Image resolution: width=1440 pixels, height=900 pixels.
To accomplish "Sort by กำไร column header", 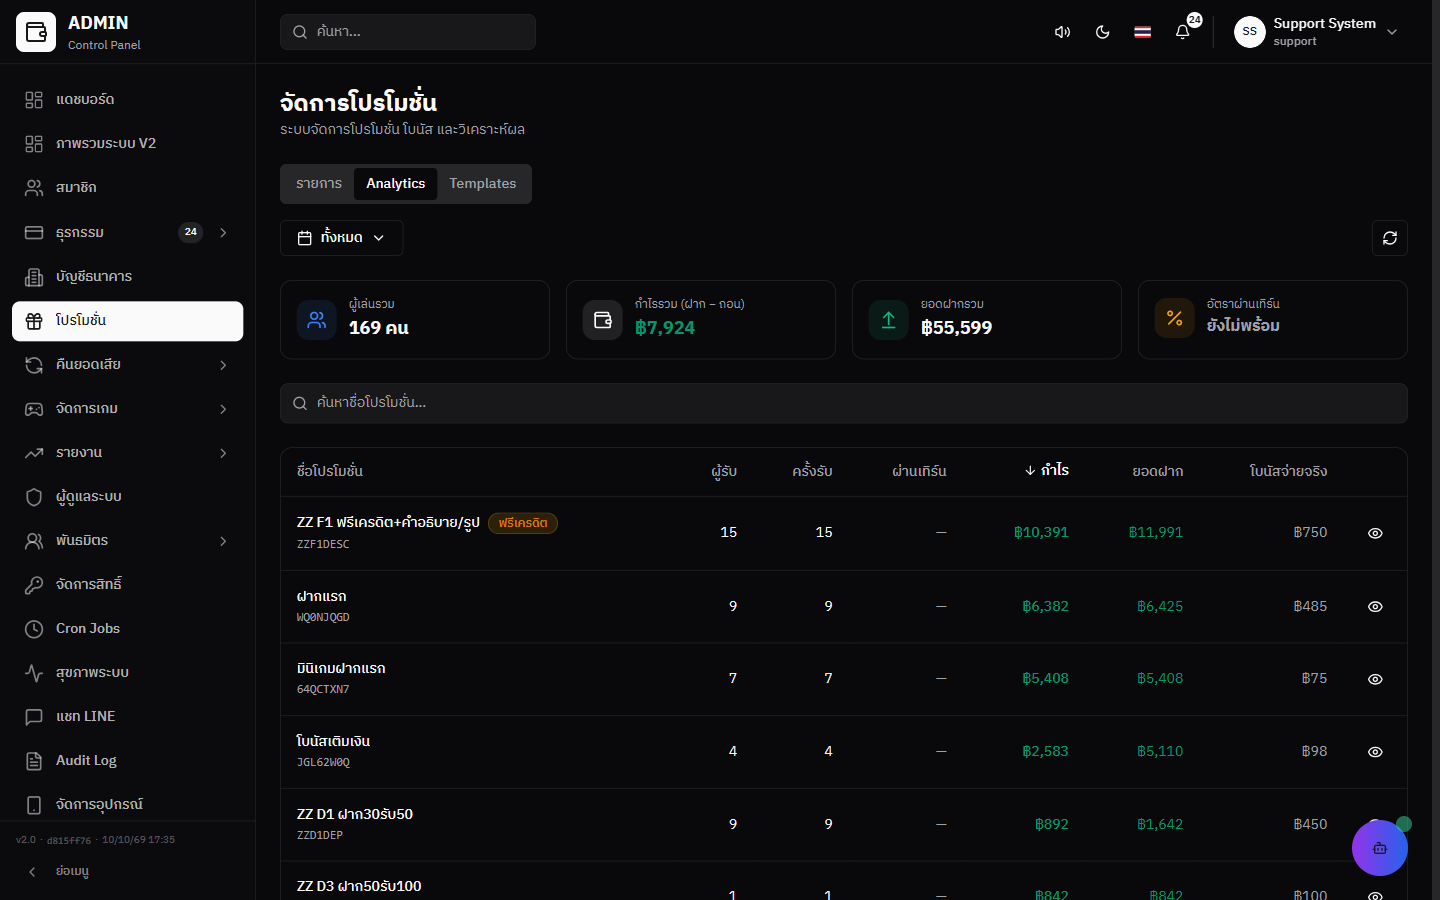I will [1047, 470].
